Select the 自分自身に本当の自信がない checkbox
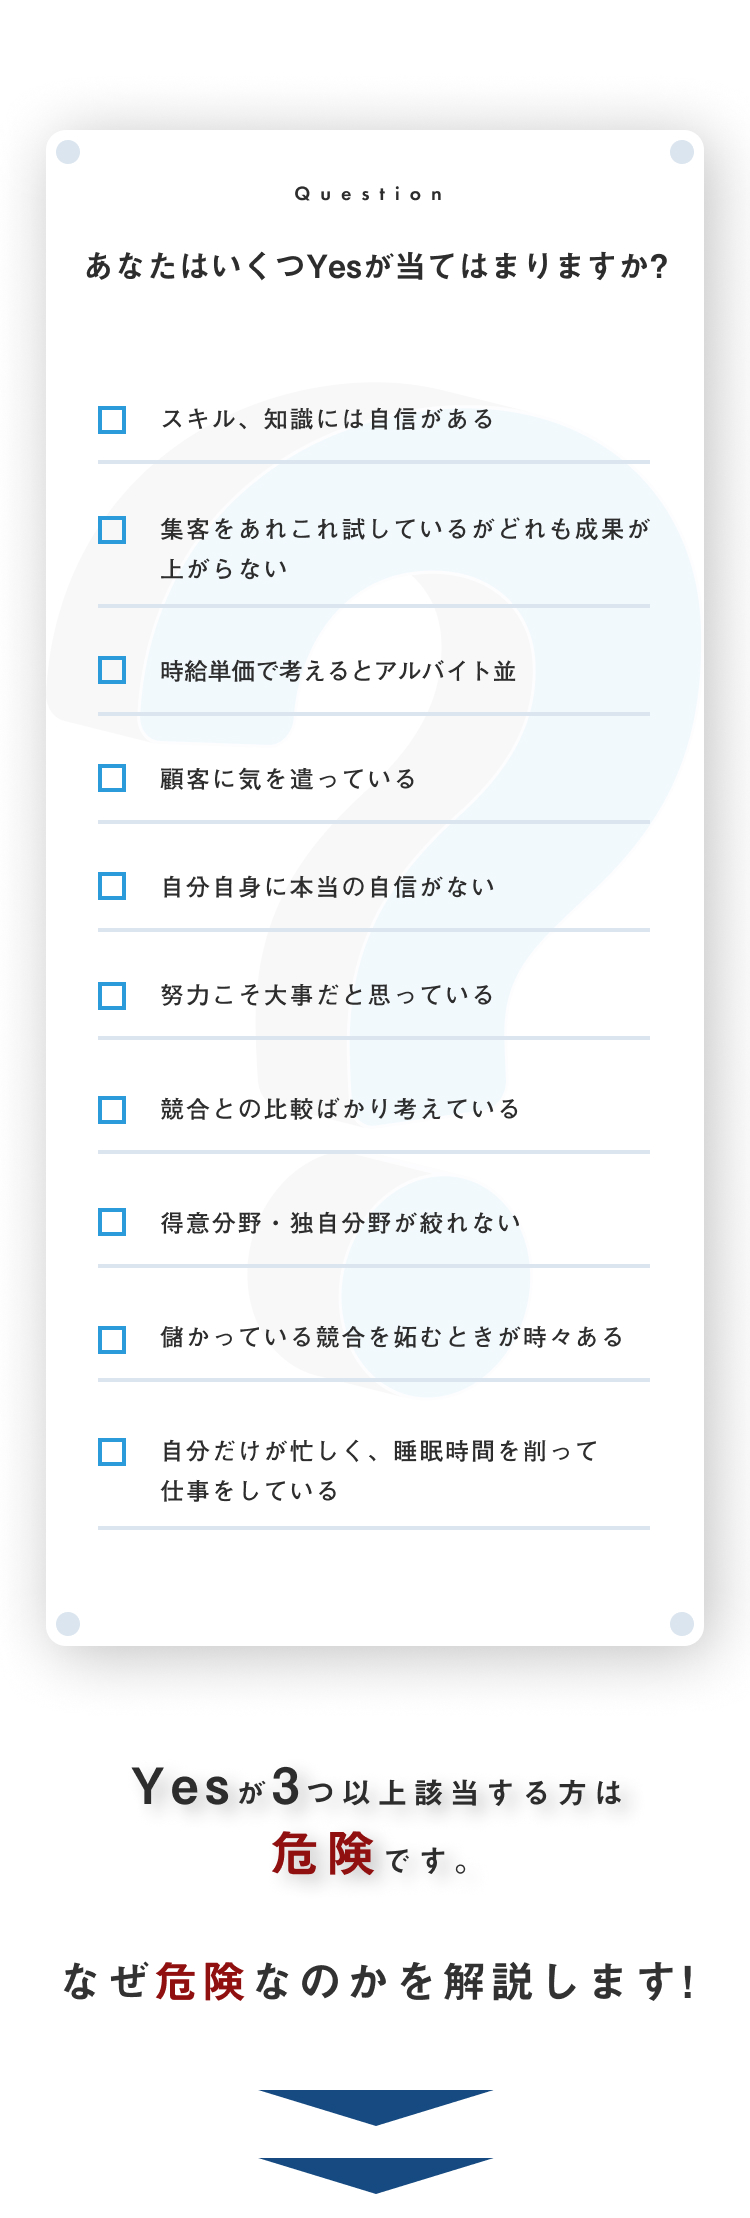The width and height of the screenshot is (750, 2218). (x=112, y=886)
